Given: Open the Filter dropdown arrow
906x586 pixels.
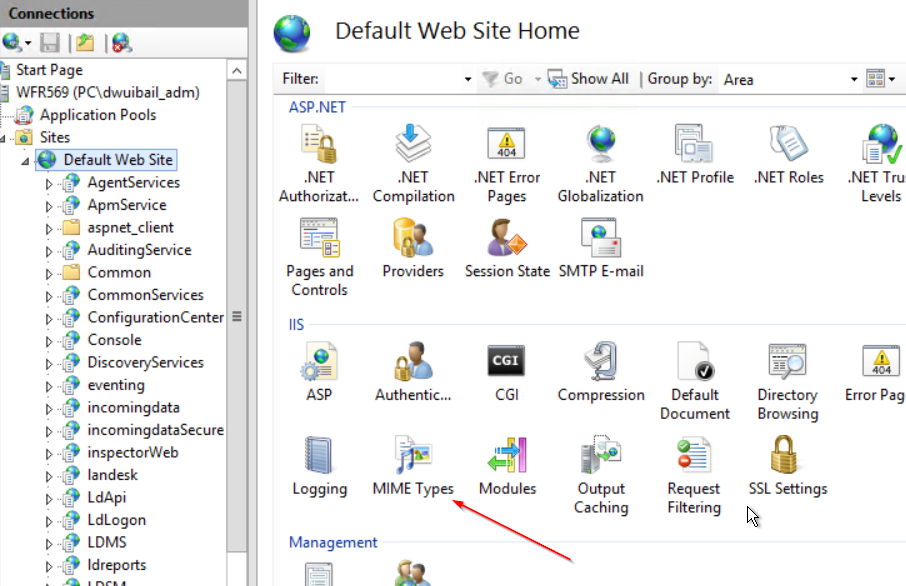Looking at the screenshot, I should (467, 79).
